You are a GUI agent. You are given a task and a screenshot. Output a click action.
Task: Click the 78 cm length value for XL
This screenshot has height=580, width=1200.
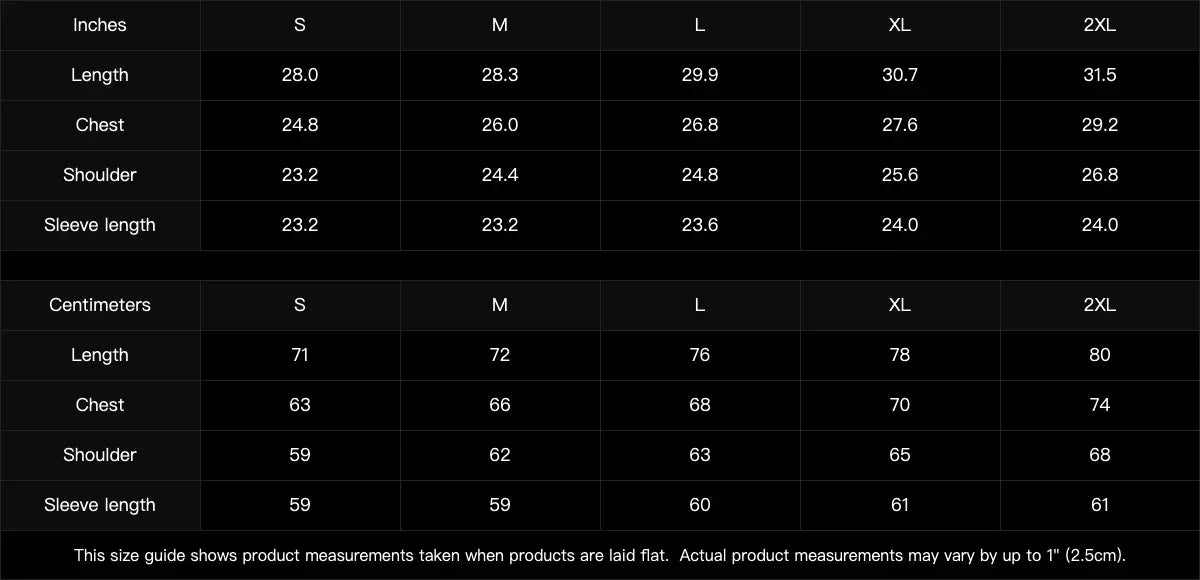coord(900,355)
